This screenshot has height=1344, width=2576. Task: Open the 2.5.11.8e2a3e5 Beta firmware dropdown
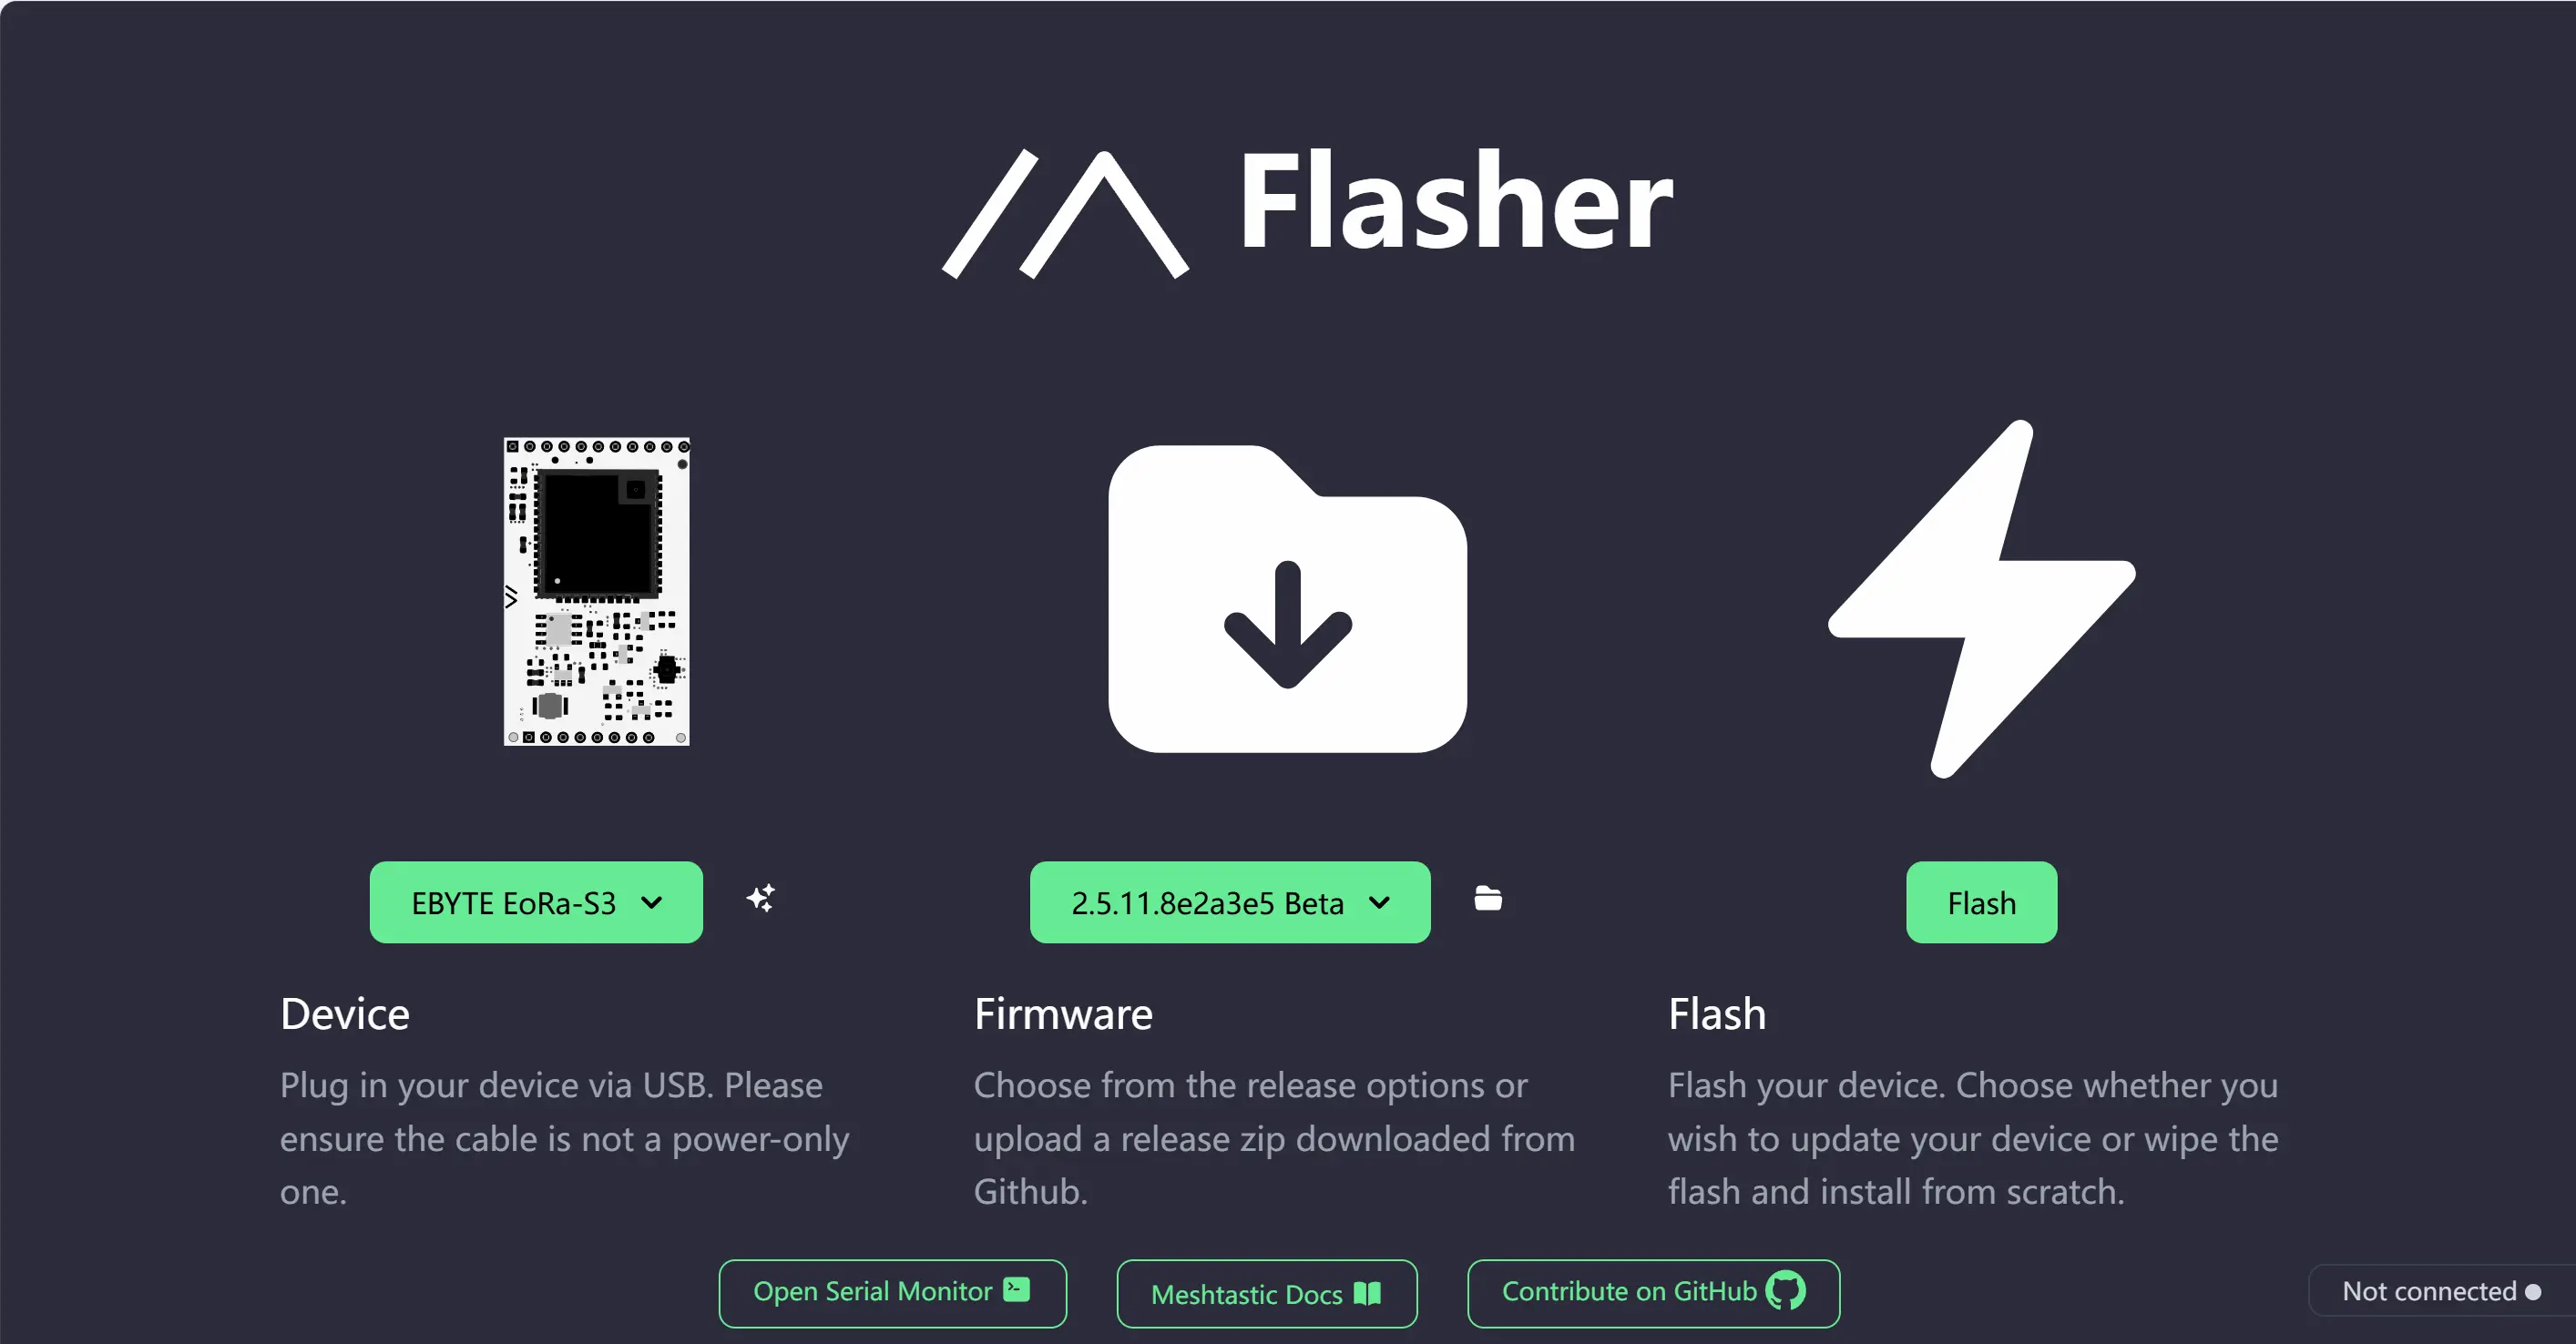coord(1230,902)
